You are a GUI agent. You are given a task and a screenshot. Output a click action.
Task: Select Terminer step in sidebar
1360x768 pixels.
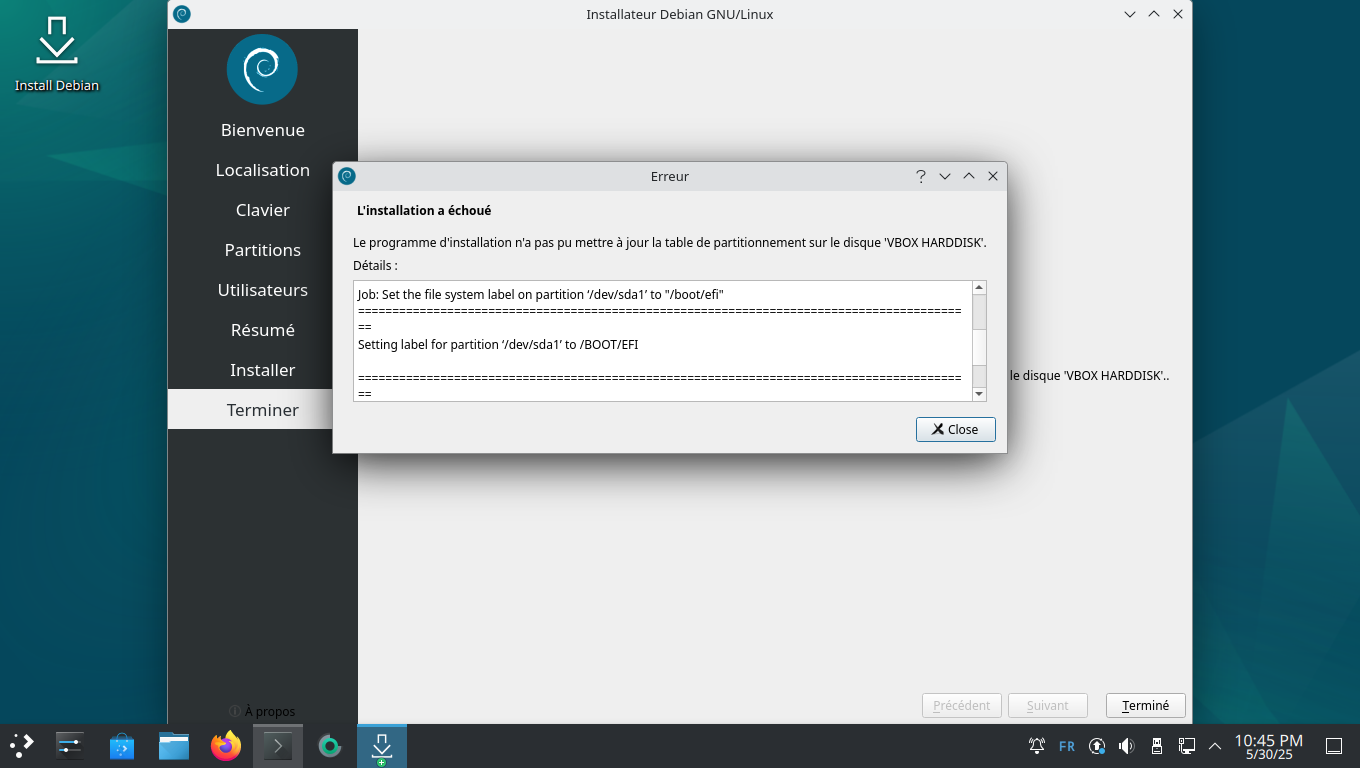coord(263,410)
